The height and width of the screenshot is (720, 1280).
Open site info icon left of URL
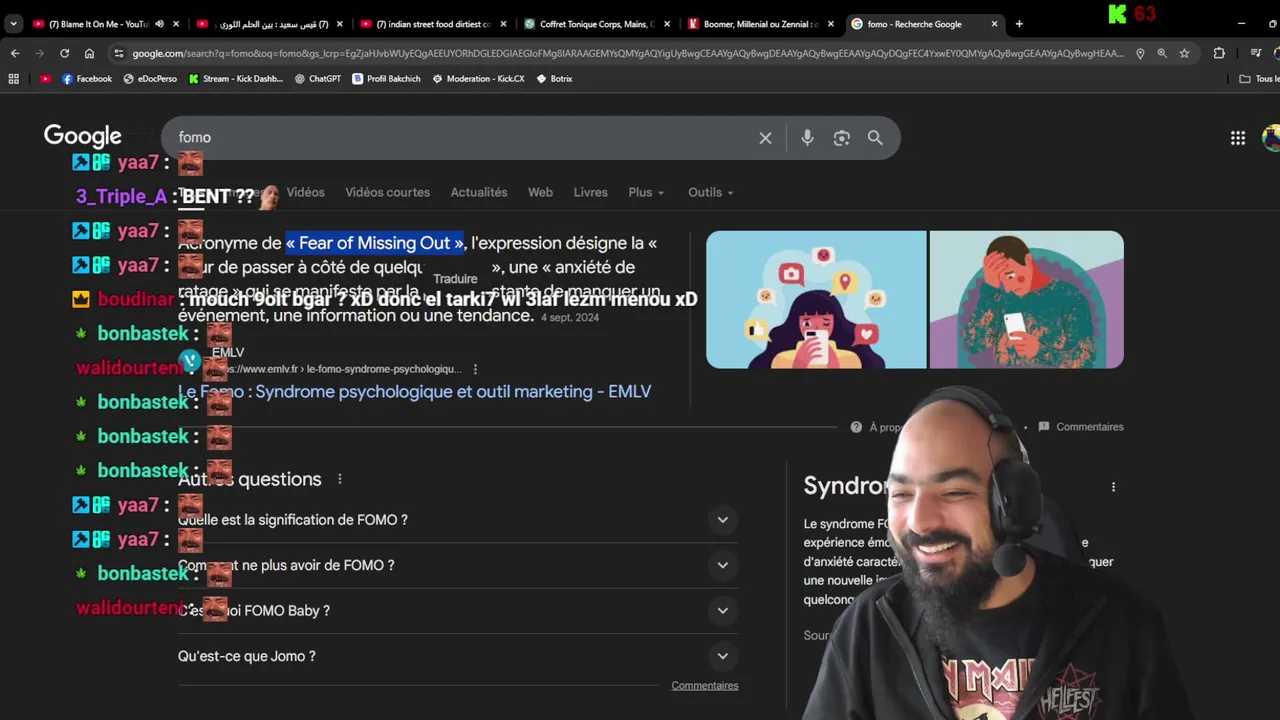(119, 53)
